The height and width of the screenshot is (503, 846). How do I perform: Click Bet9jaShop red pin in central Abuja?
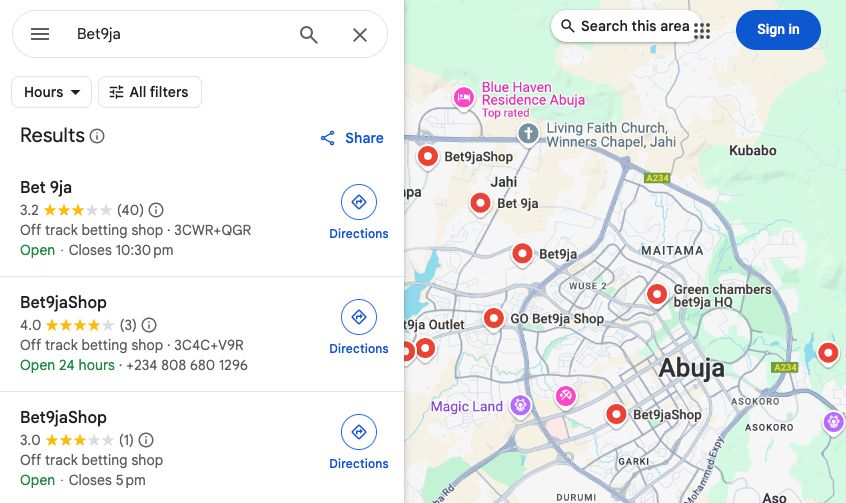tap(616, 415)
